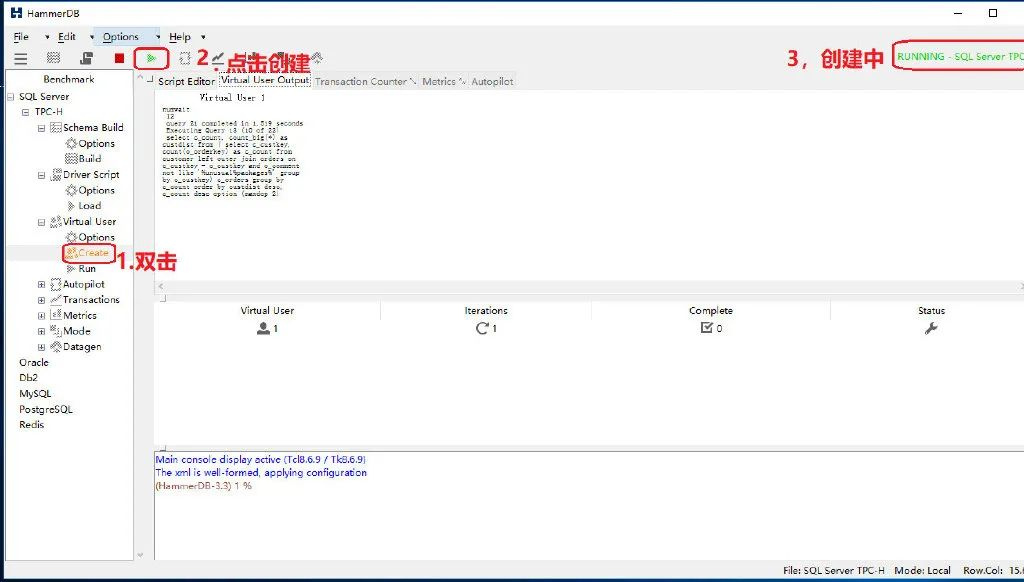The height and width of the screenshot is (582, 1024).
Task: Click the Transaction Counter toolbar icon
Action: click(217, 58)
